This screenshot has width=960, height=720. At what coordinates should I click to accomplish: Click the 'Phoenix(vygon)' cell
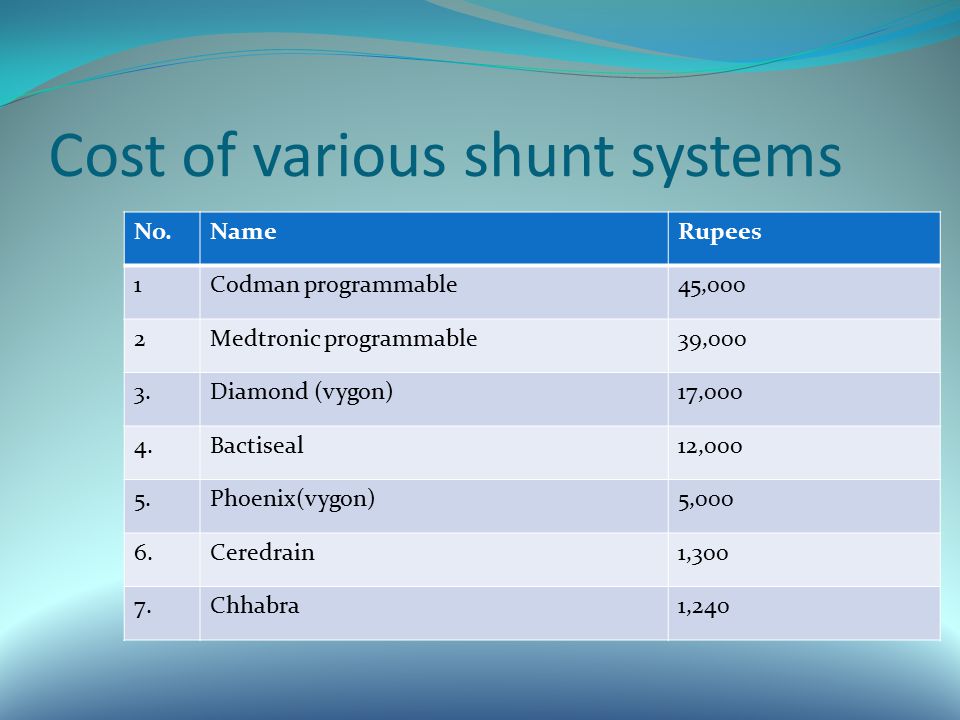pos(433,506)
